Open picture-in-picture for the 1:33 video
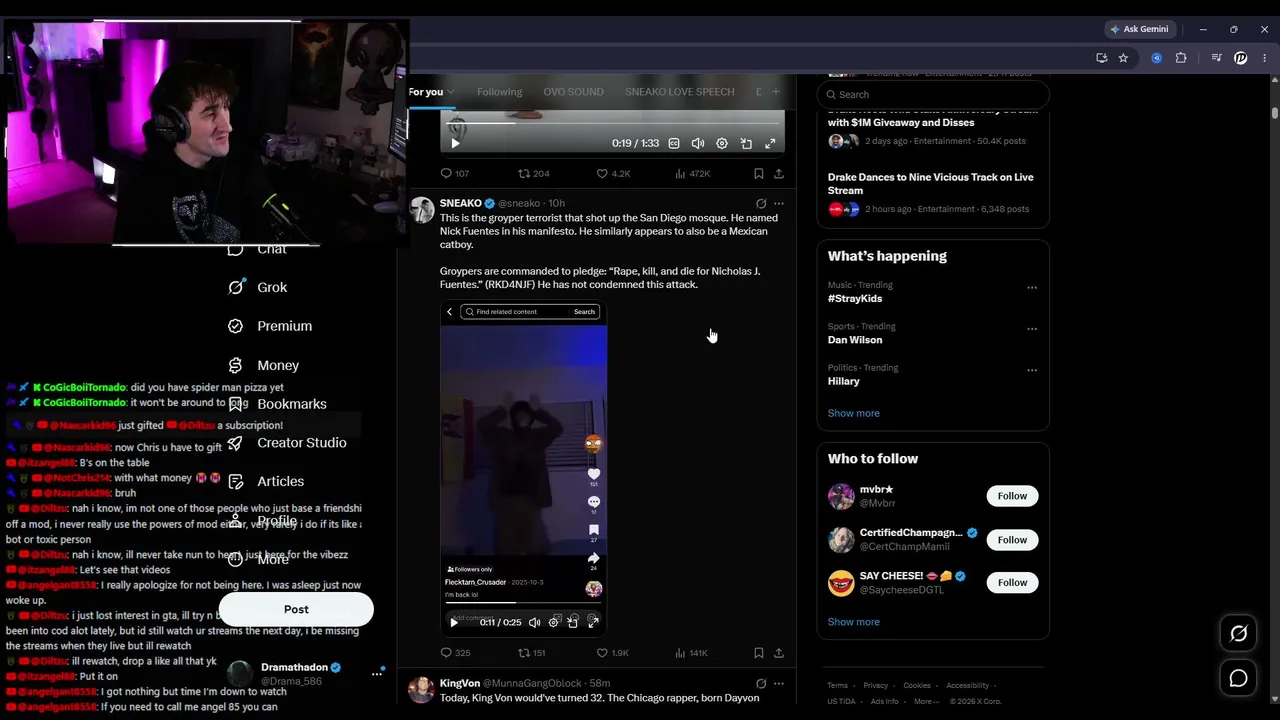Viewport: 1280px width, 720px height. pos(746,143)
